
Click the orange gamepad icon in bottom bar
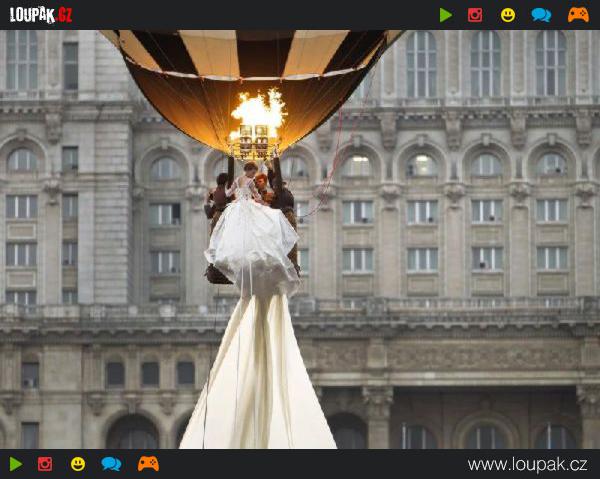tap(148, 464)
